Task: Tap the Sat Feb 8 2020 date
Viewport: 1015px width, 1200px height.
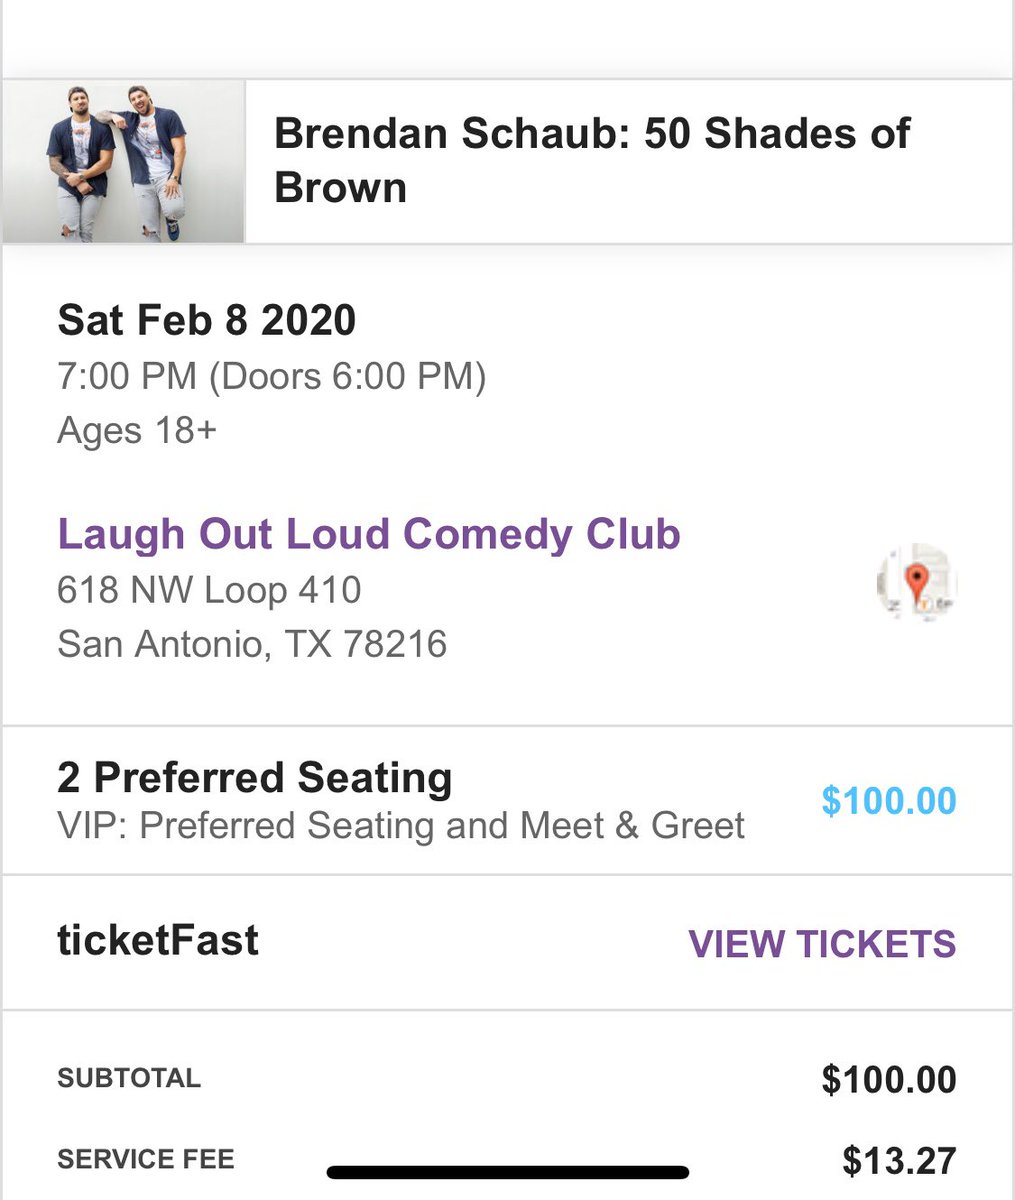Action: pos(207,321)
